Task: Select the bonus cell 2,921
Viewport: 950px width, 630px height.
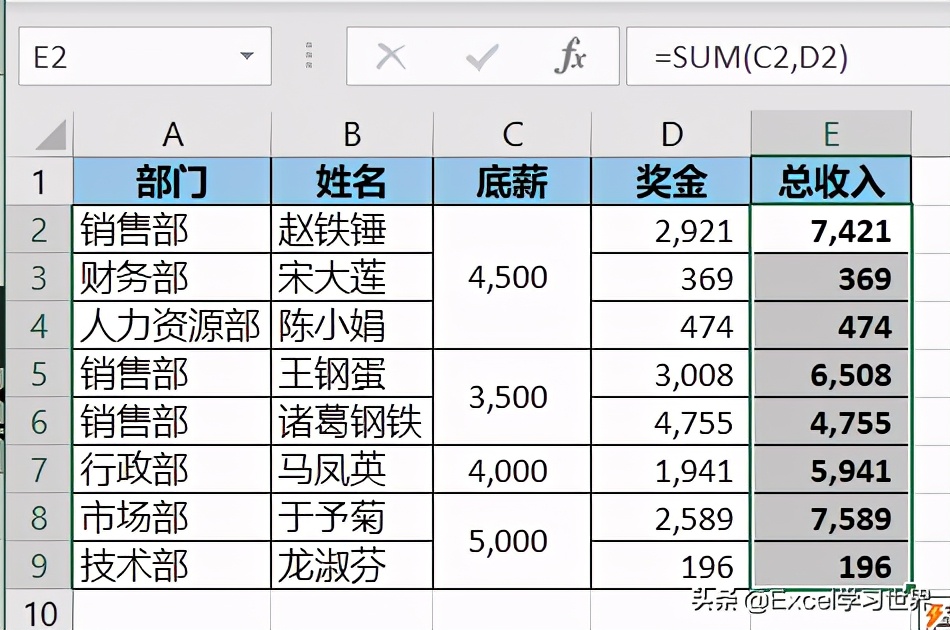Action: click(x=671, y=230)
